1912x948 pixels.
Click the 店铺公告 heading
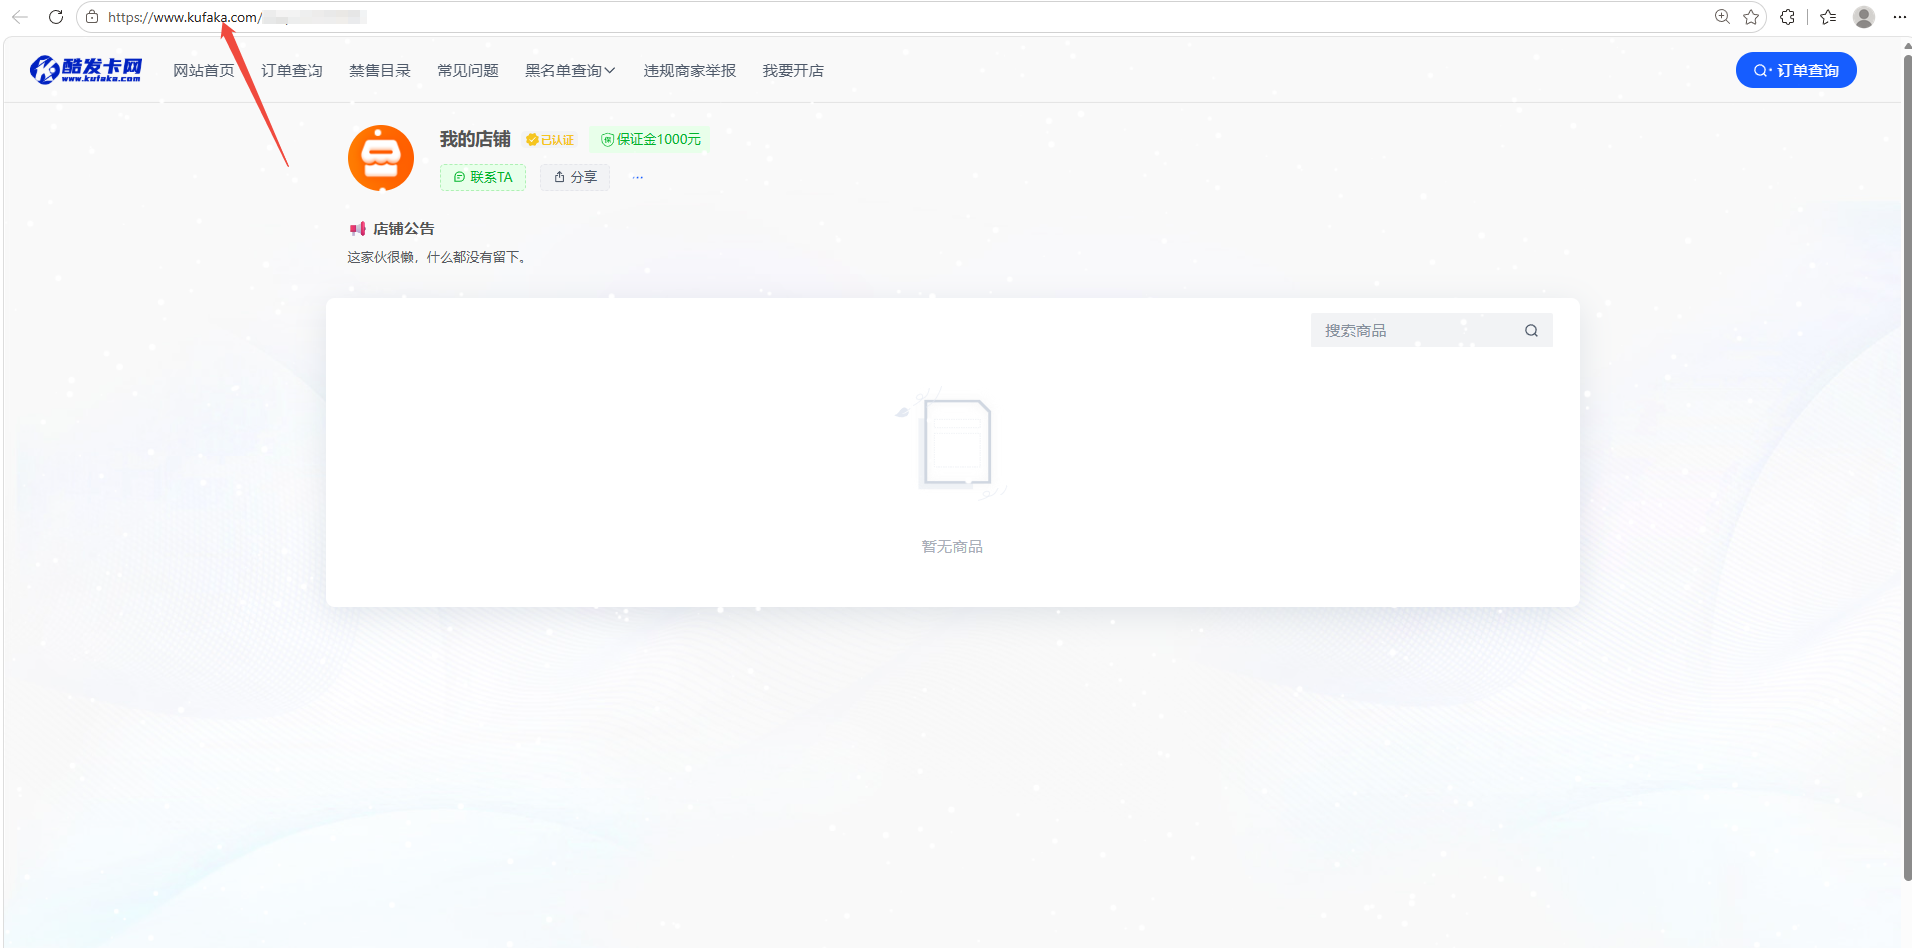(x=404, y=229)
